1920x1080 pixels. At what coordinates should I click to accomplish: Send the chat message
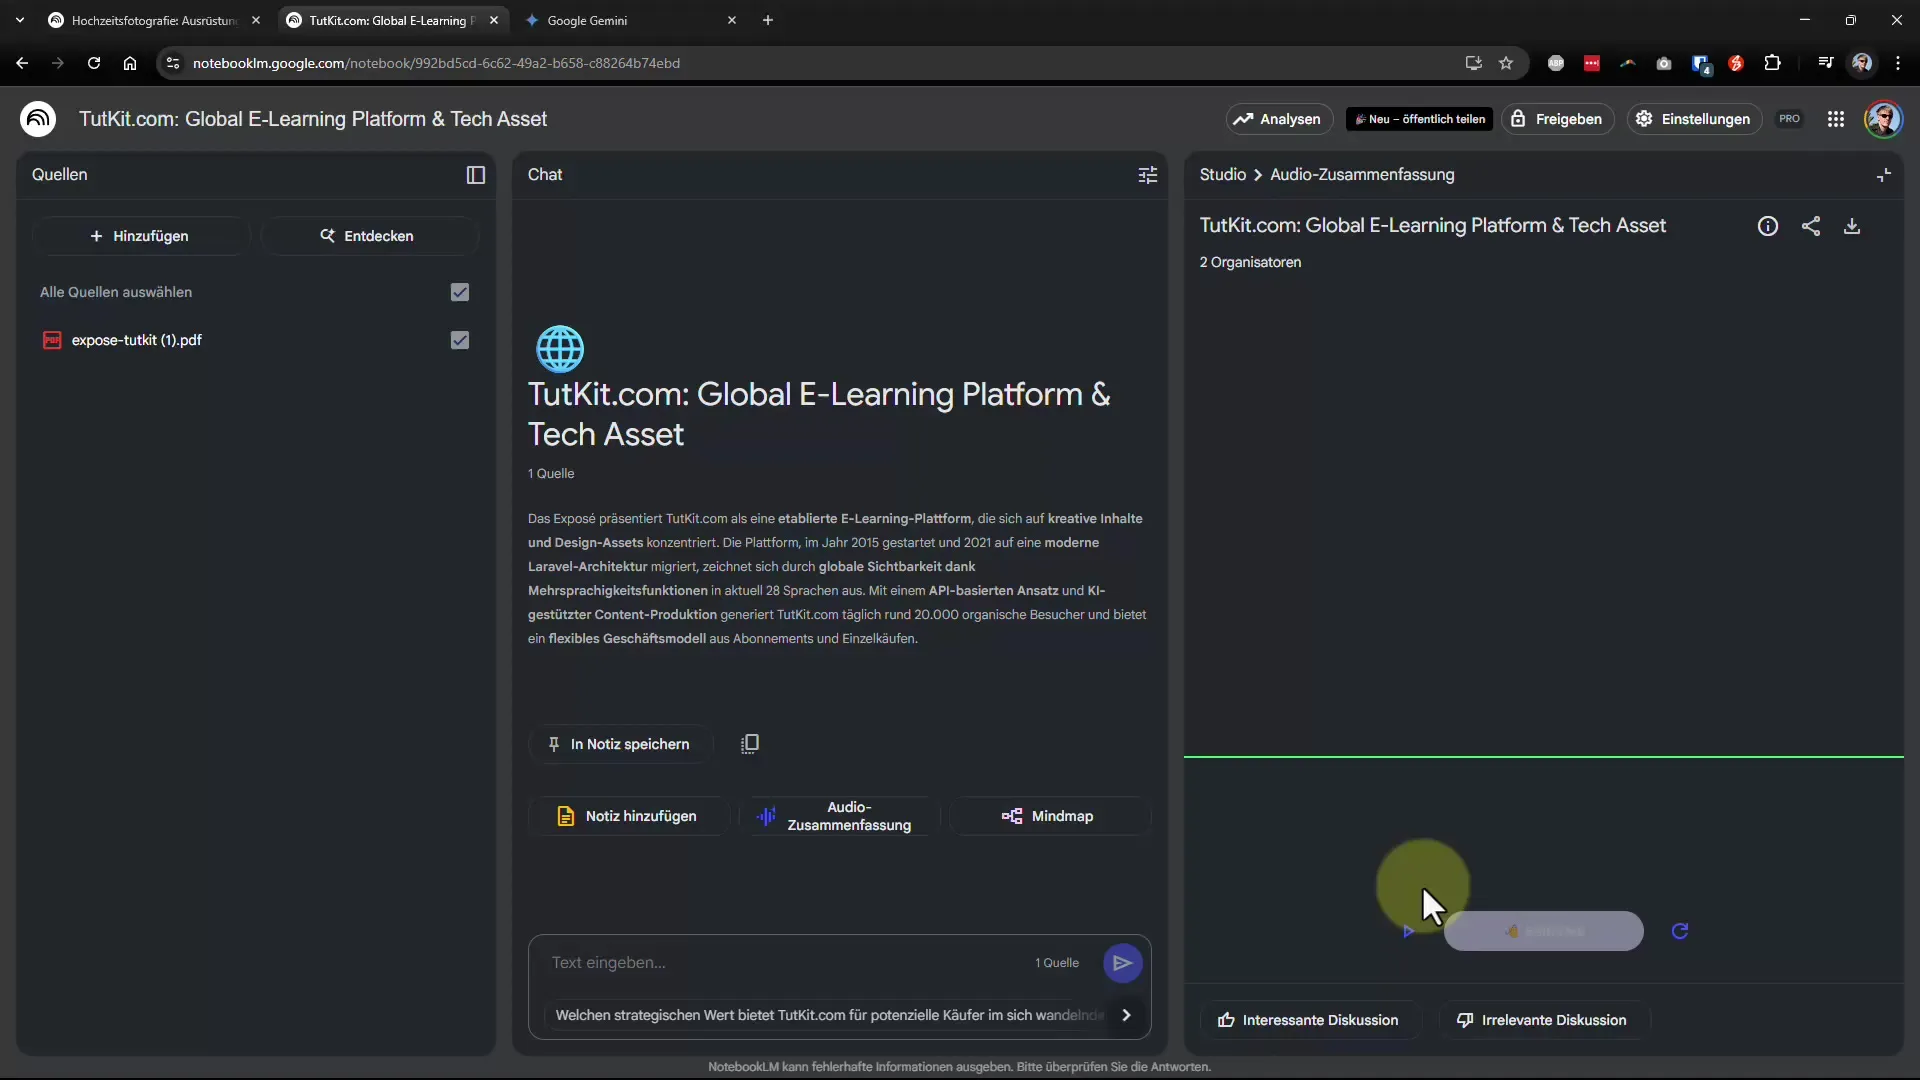(1122, 963)
